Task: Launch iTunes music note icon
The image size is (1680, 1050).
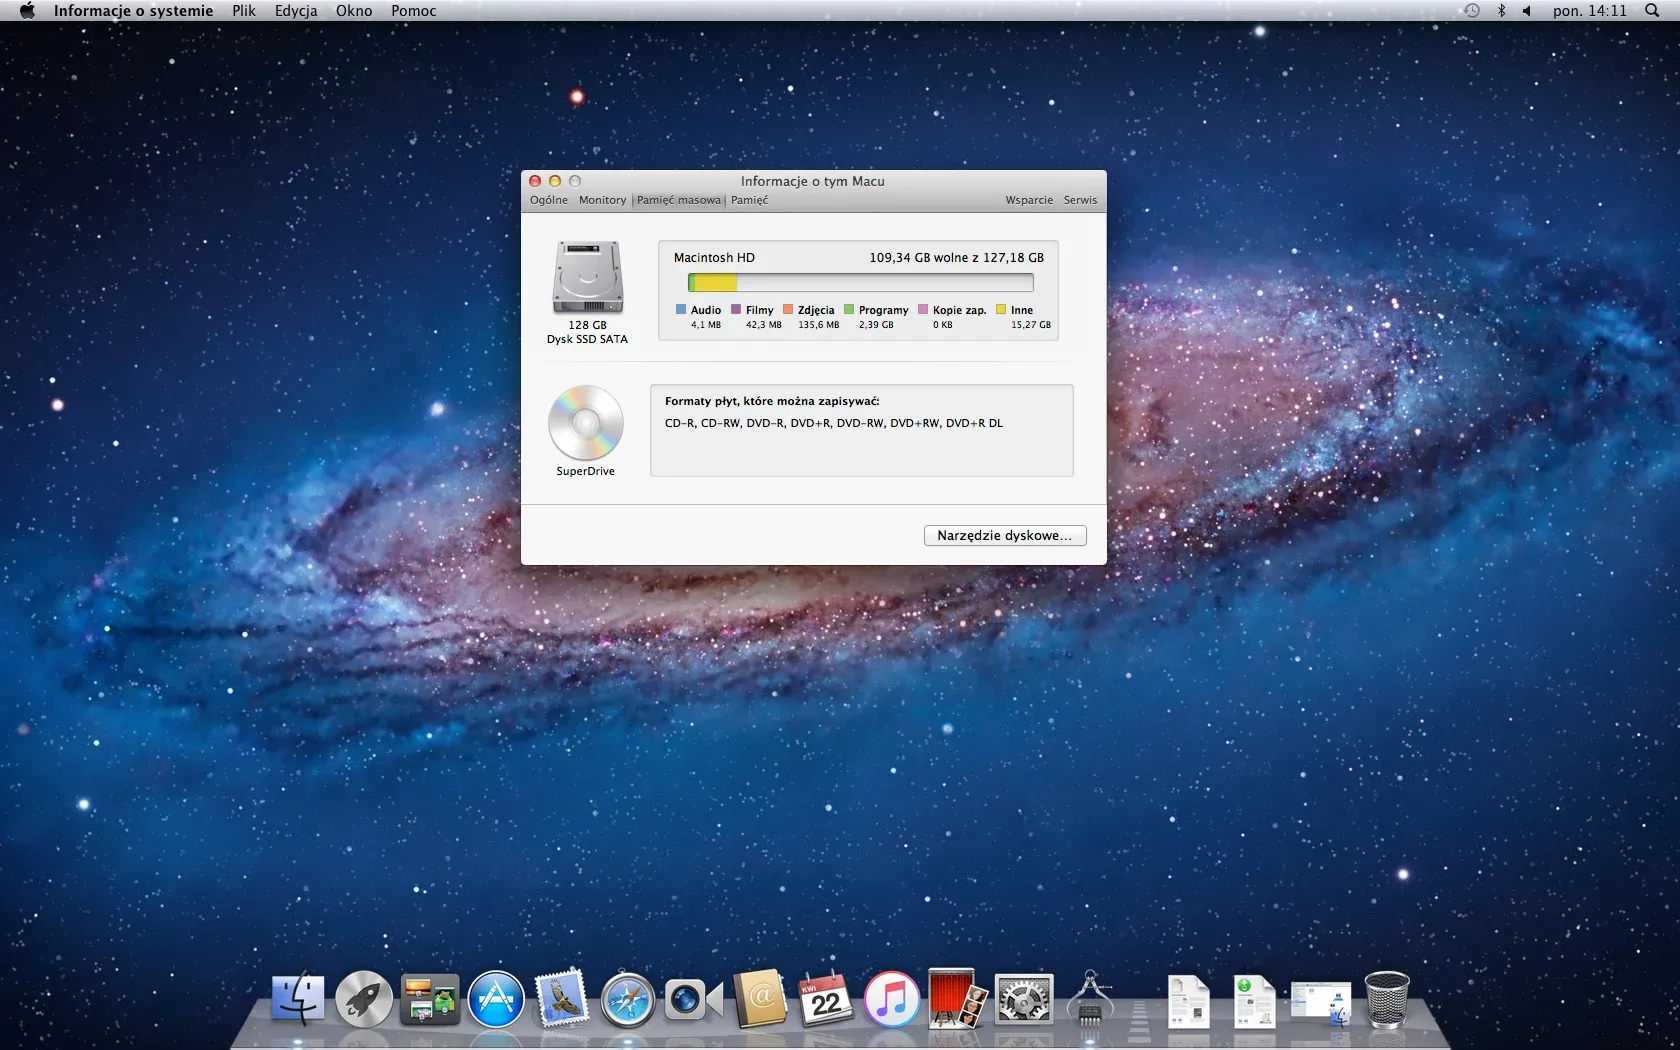Action: click(892, 1000)
